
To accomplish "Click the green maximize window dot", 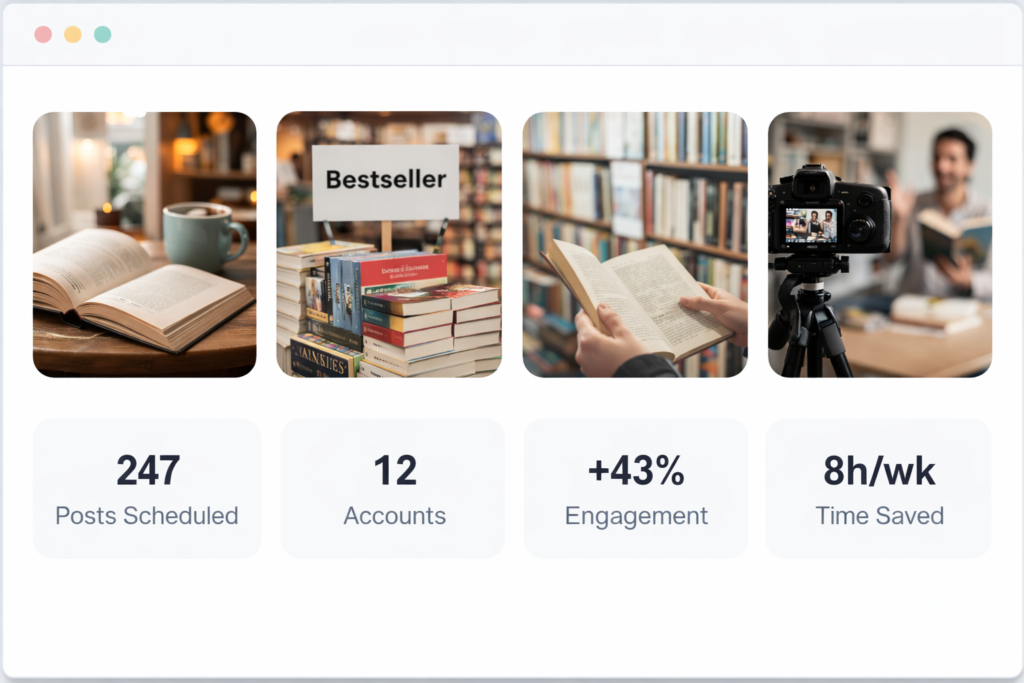I will pos(102,35).
